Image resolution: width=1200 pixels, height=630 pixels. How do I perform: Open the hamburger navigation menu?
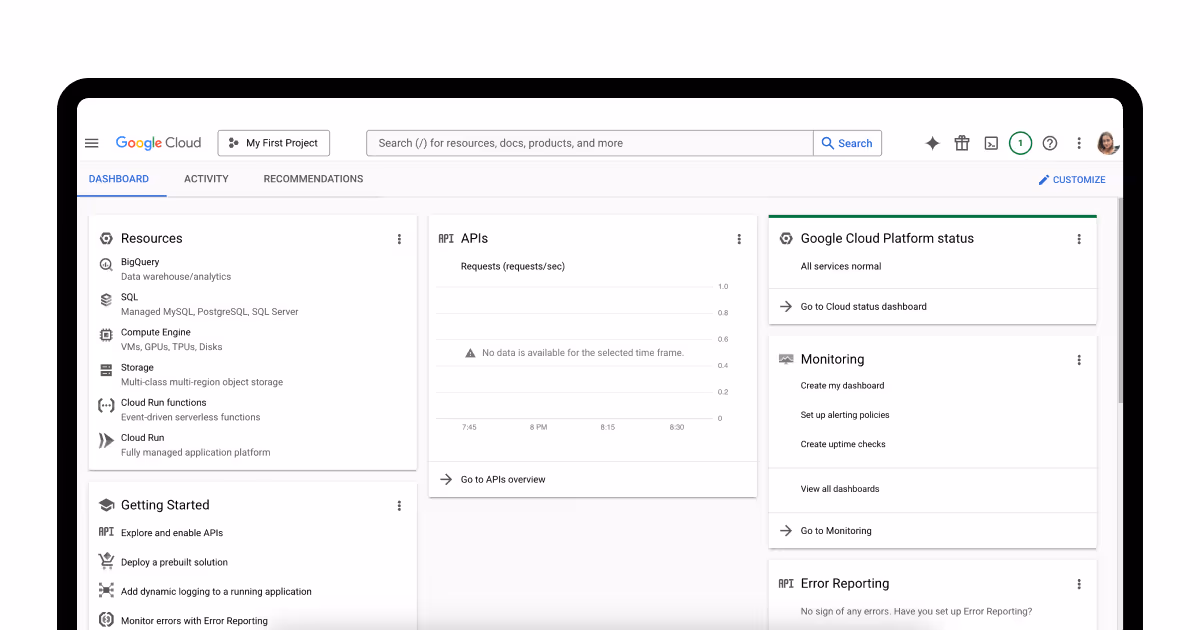pos(92,143)
